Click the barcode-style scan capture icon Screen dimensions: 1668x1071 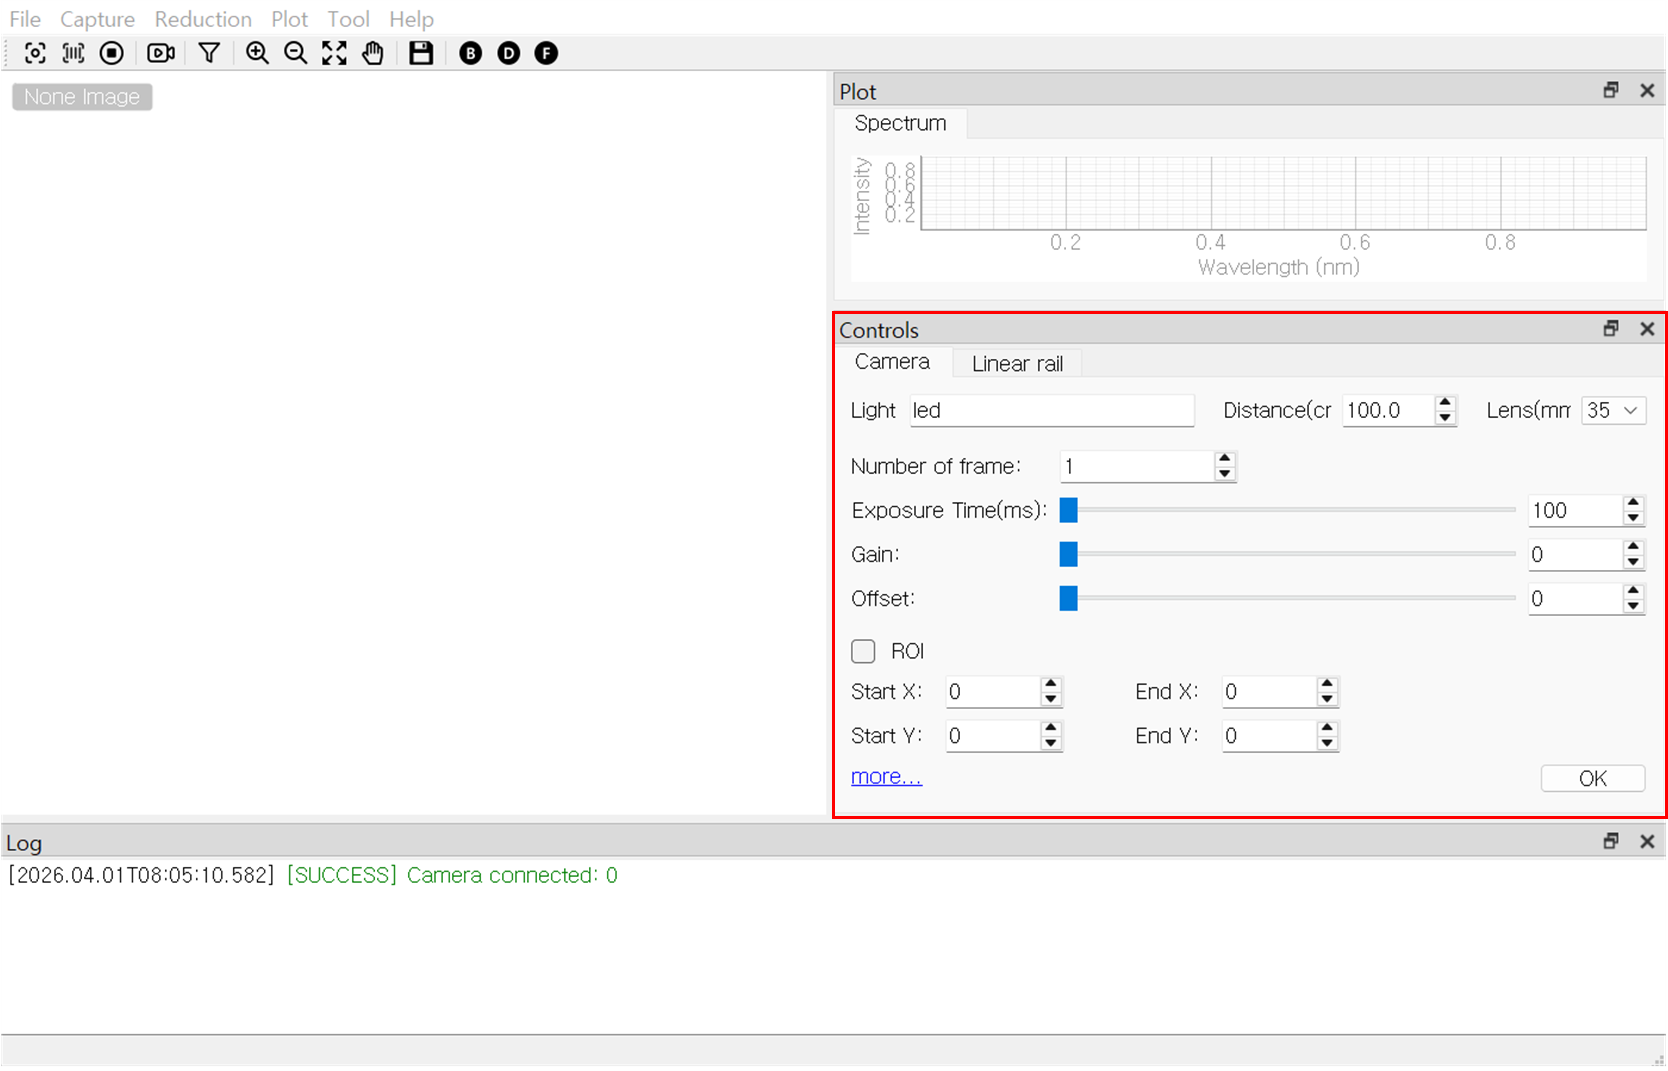(73, 53)
